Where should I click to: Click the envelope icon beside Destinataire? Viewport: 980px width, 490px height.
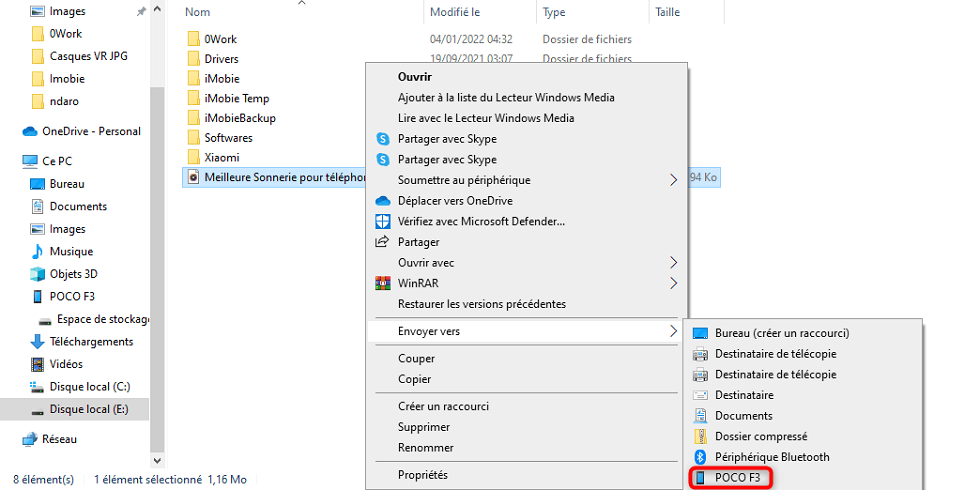point(701,395)
